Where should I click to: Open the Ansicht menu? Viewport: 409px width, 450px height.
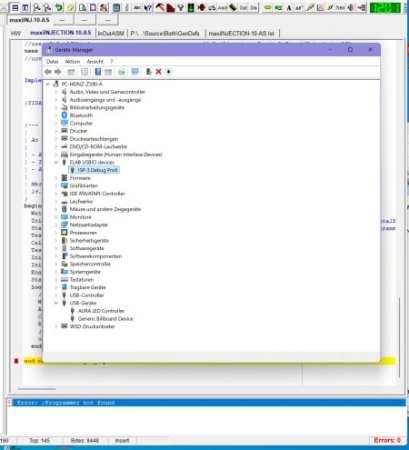pyautogui.click(x=95, y=62)
